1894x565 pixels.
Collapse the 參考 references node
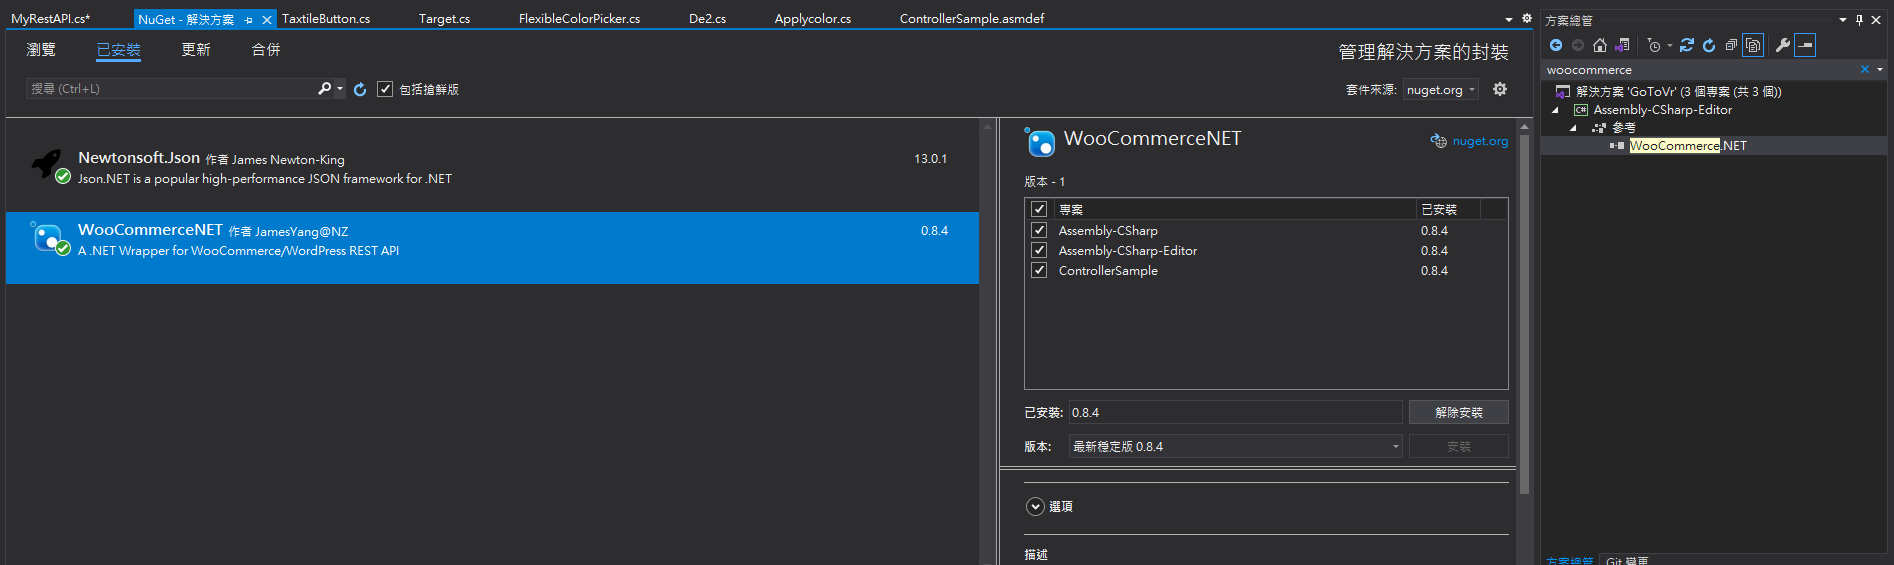1573,128
